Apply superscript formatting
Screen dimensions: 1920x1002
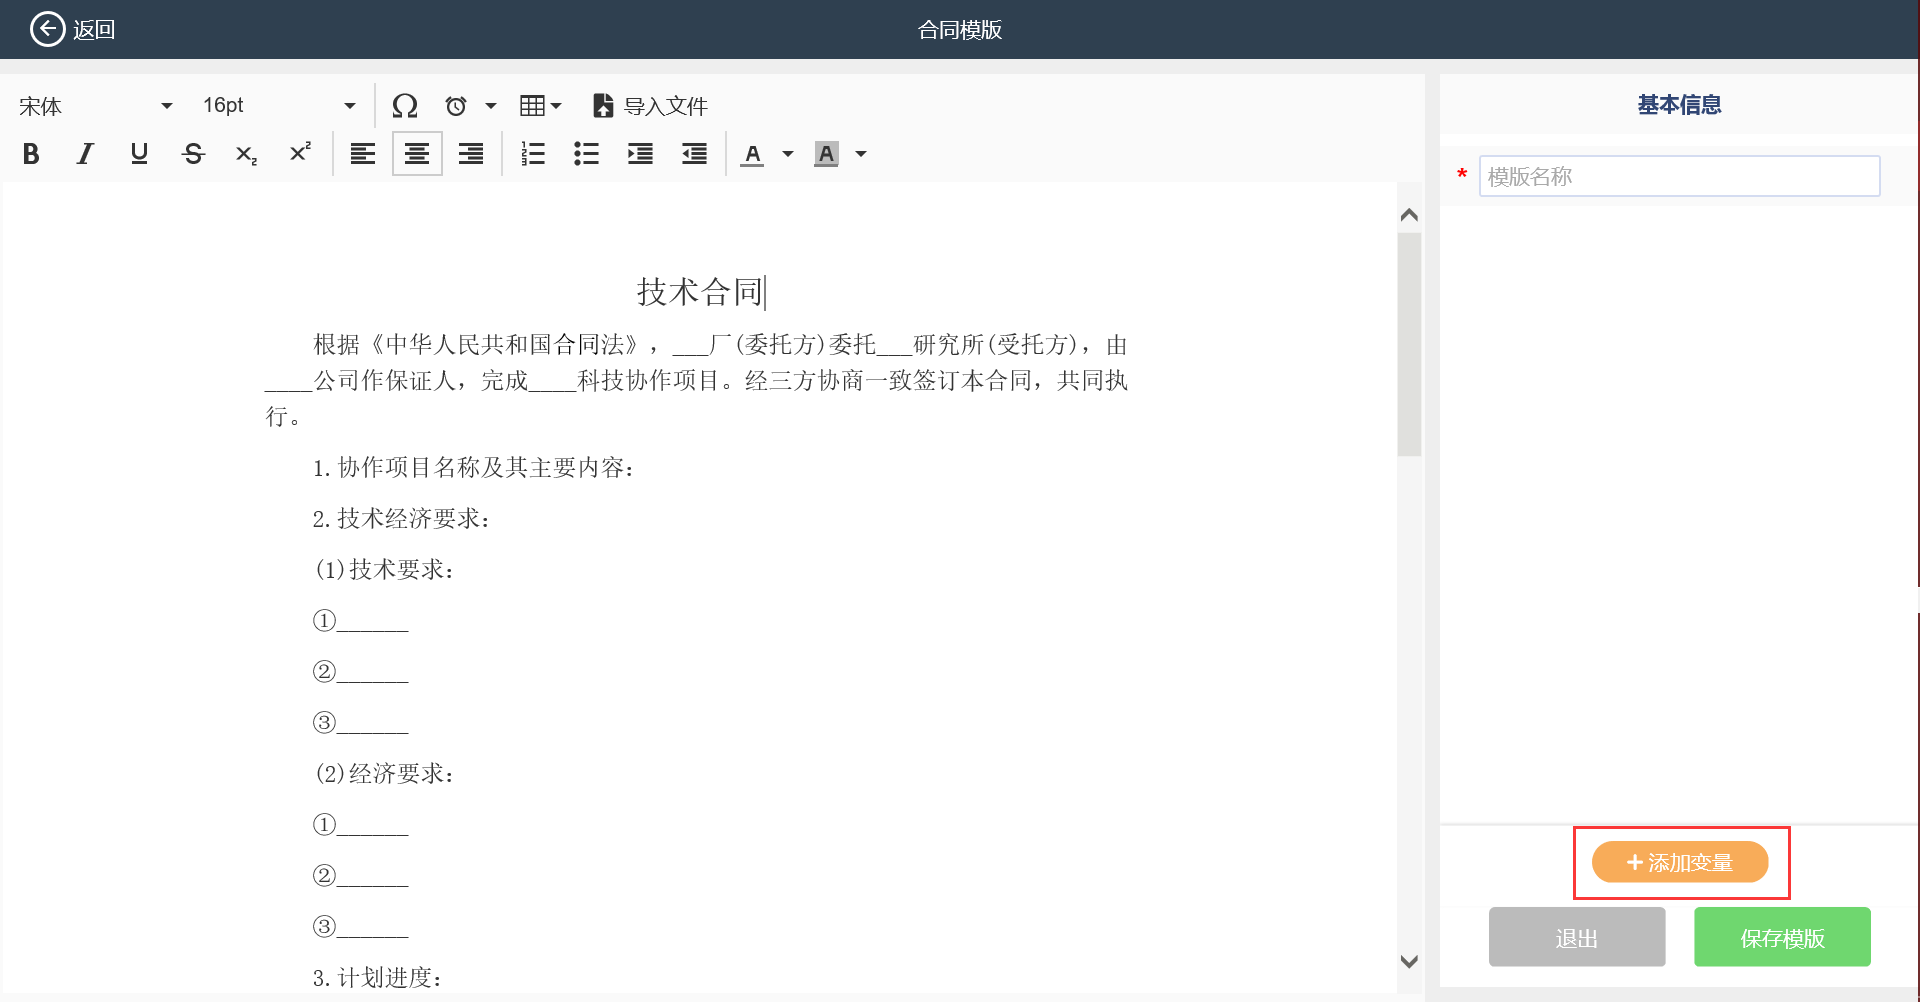tap(300, 154)
